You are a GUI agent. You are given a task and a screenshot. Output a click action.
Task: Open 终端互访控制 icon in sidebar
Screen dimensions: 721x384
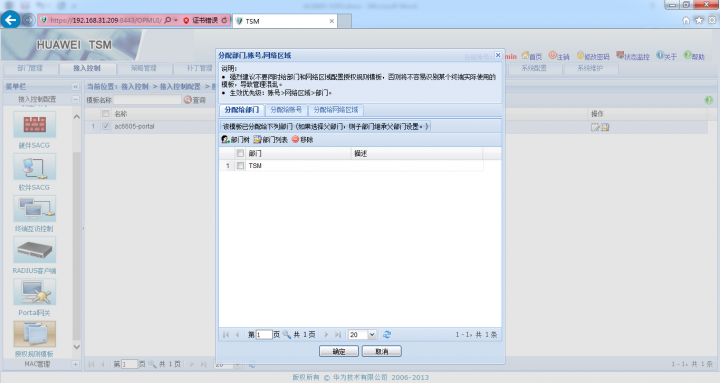[34, 208]
